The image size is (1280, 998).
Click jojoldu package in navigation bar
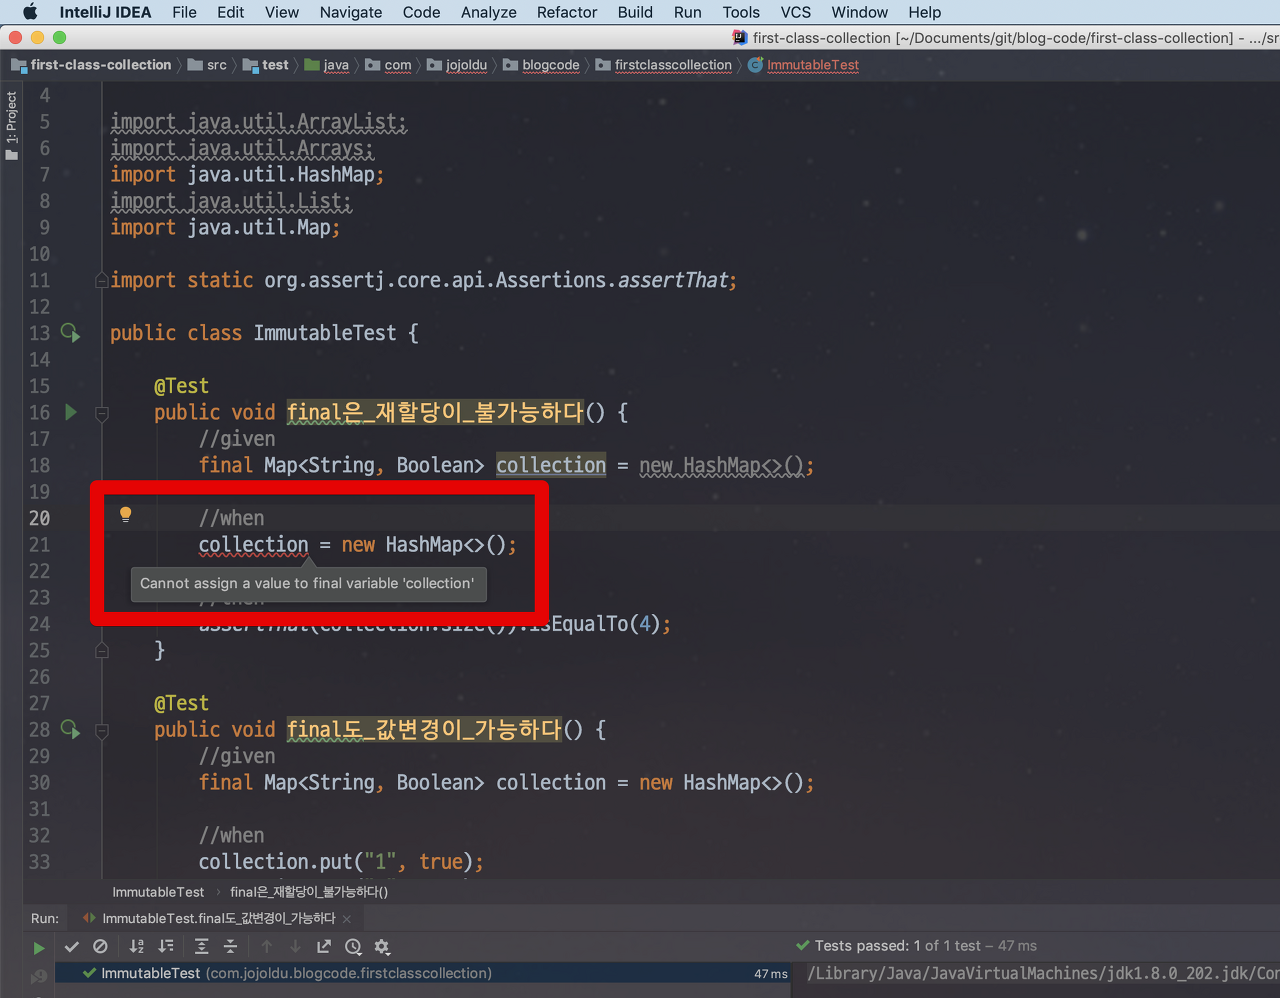tap(457, 65)
